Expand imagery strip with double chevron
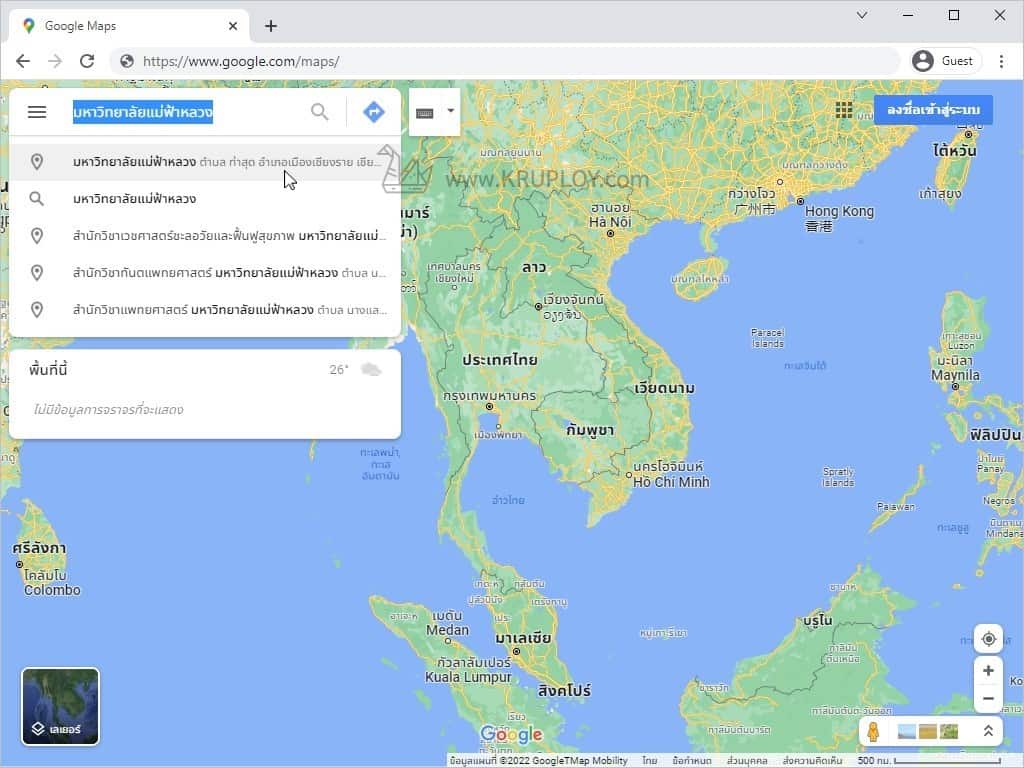1024x768 pixels. click(988, 731)
